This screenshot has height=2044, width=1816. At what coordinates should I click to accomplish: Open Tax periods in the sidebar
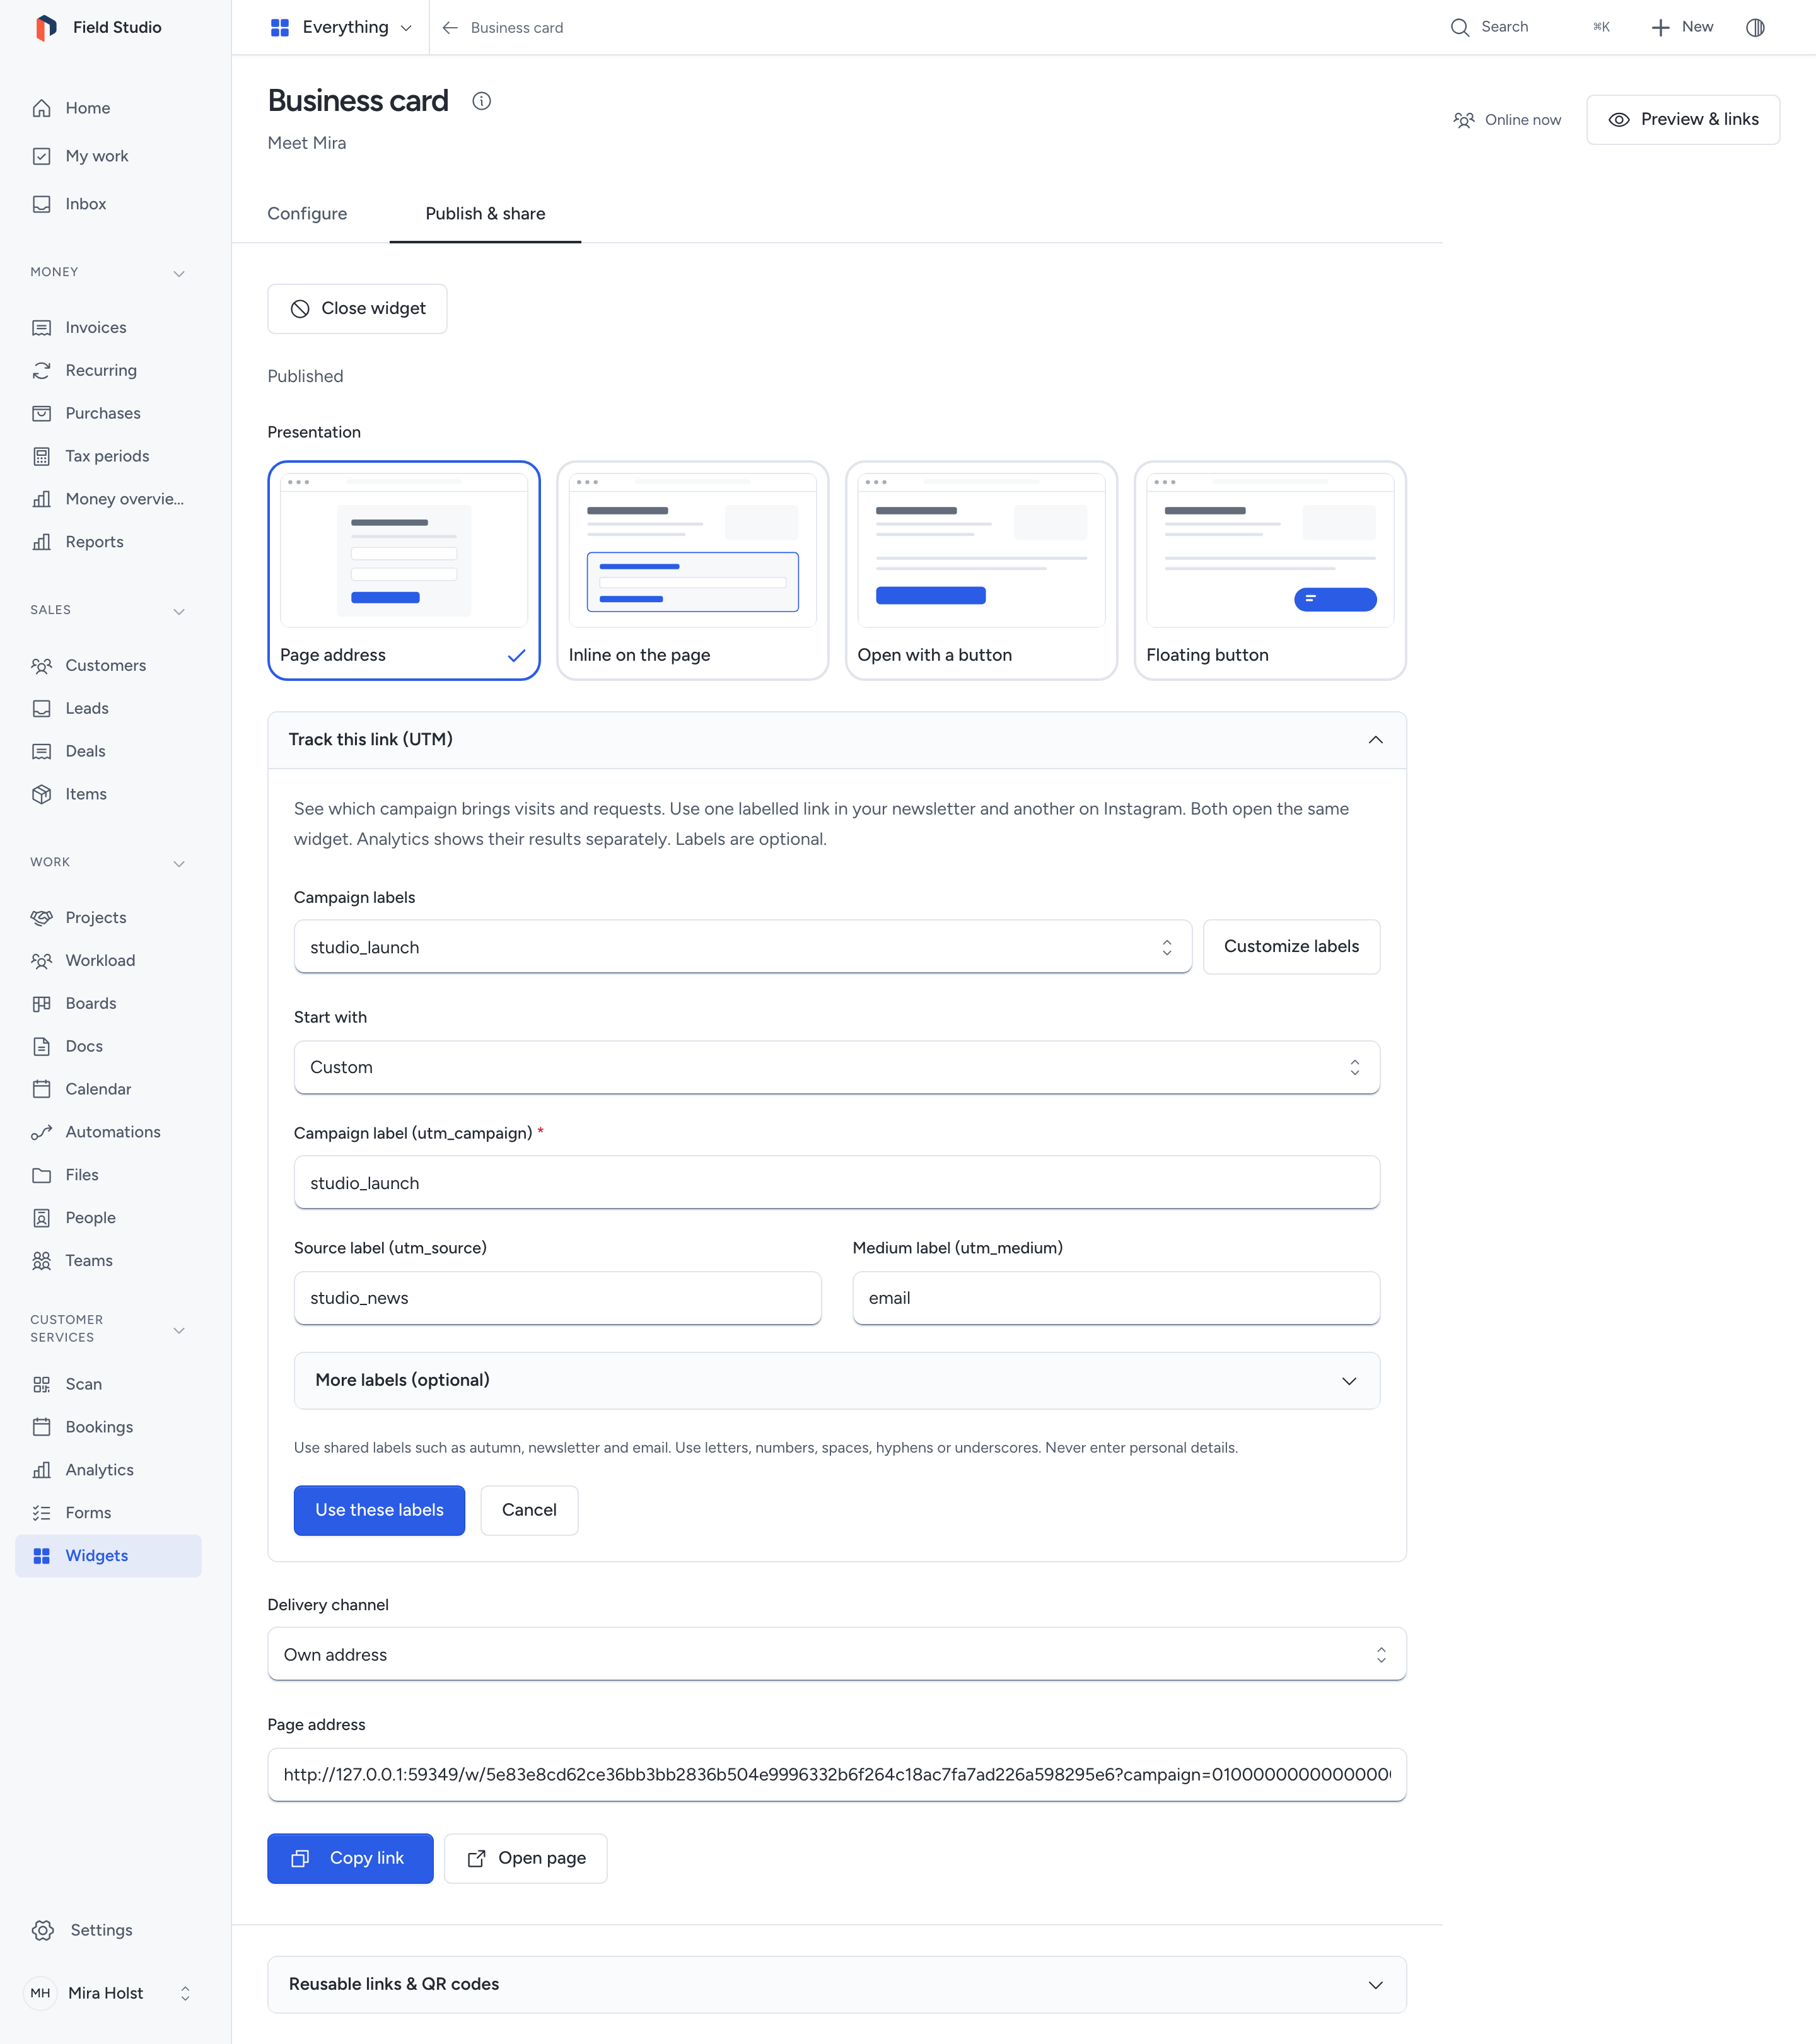[108, 456]
